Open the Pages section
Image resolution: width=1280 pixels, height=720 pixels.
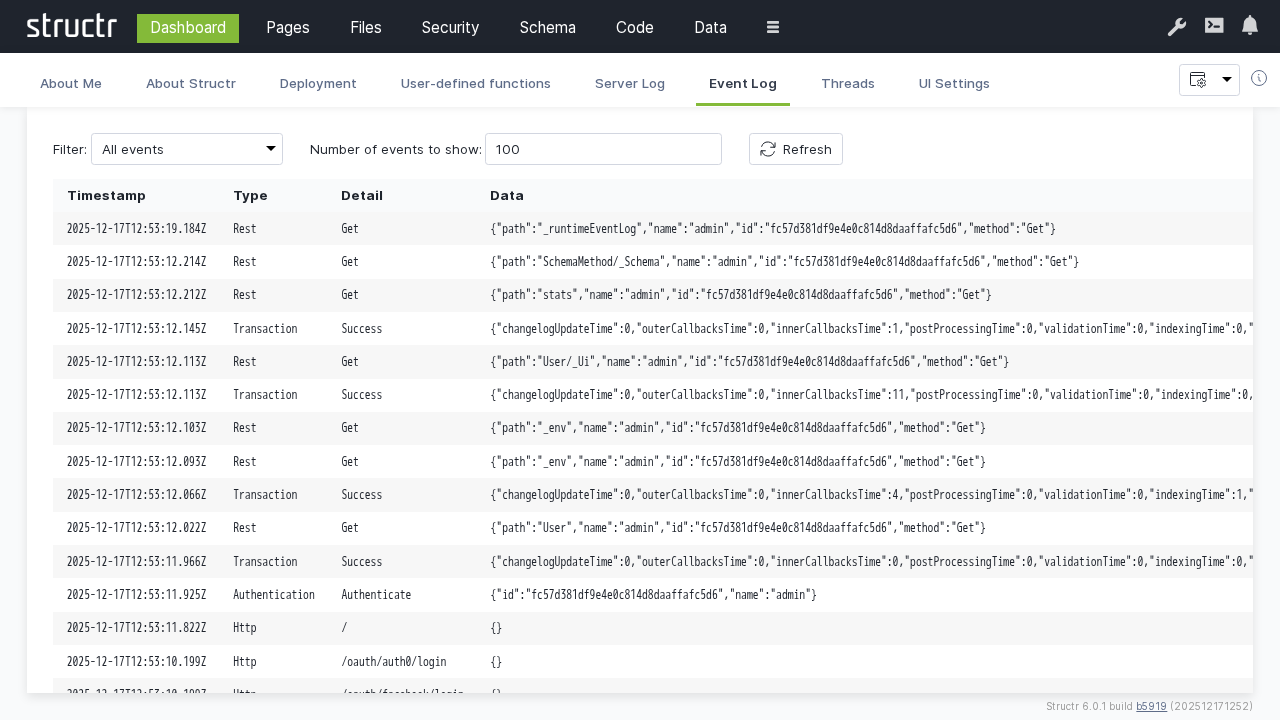pos(288,28)
